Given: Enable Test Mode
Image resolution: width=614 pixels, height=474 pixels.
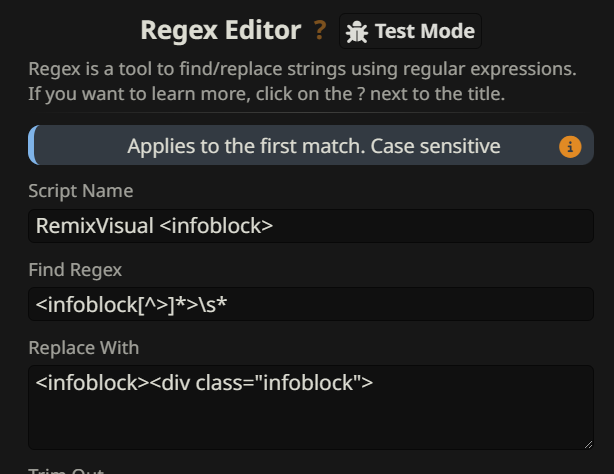Looking at the screenshot, I should [411, 31].
